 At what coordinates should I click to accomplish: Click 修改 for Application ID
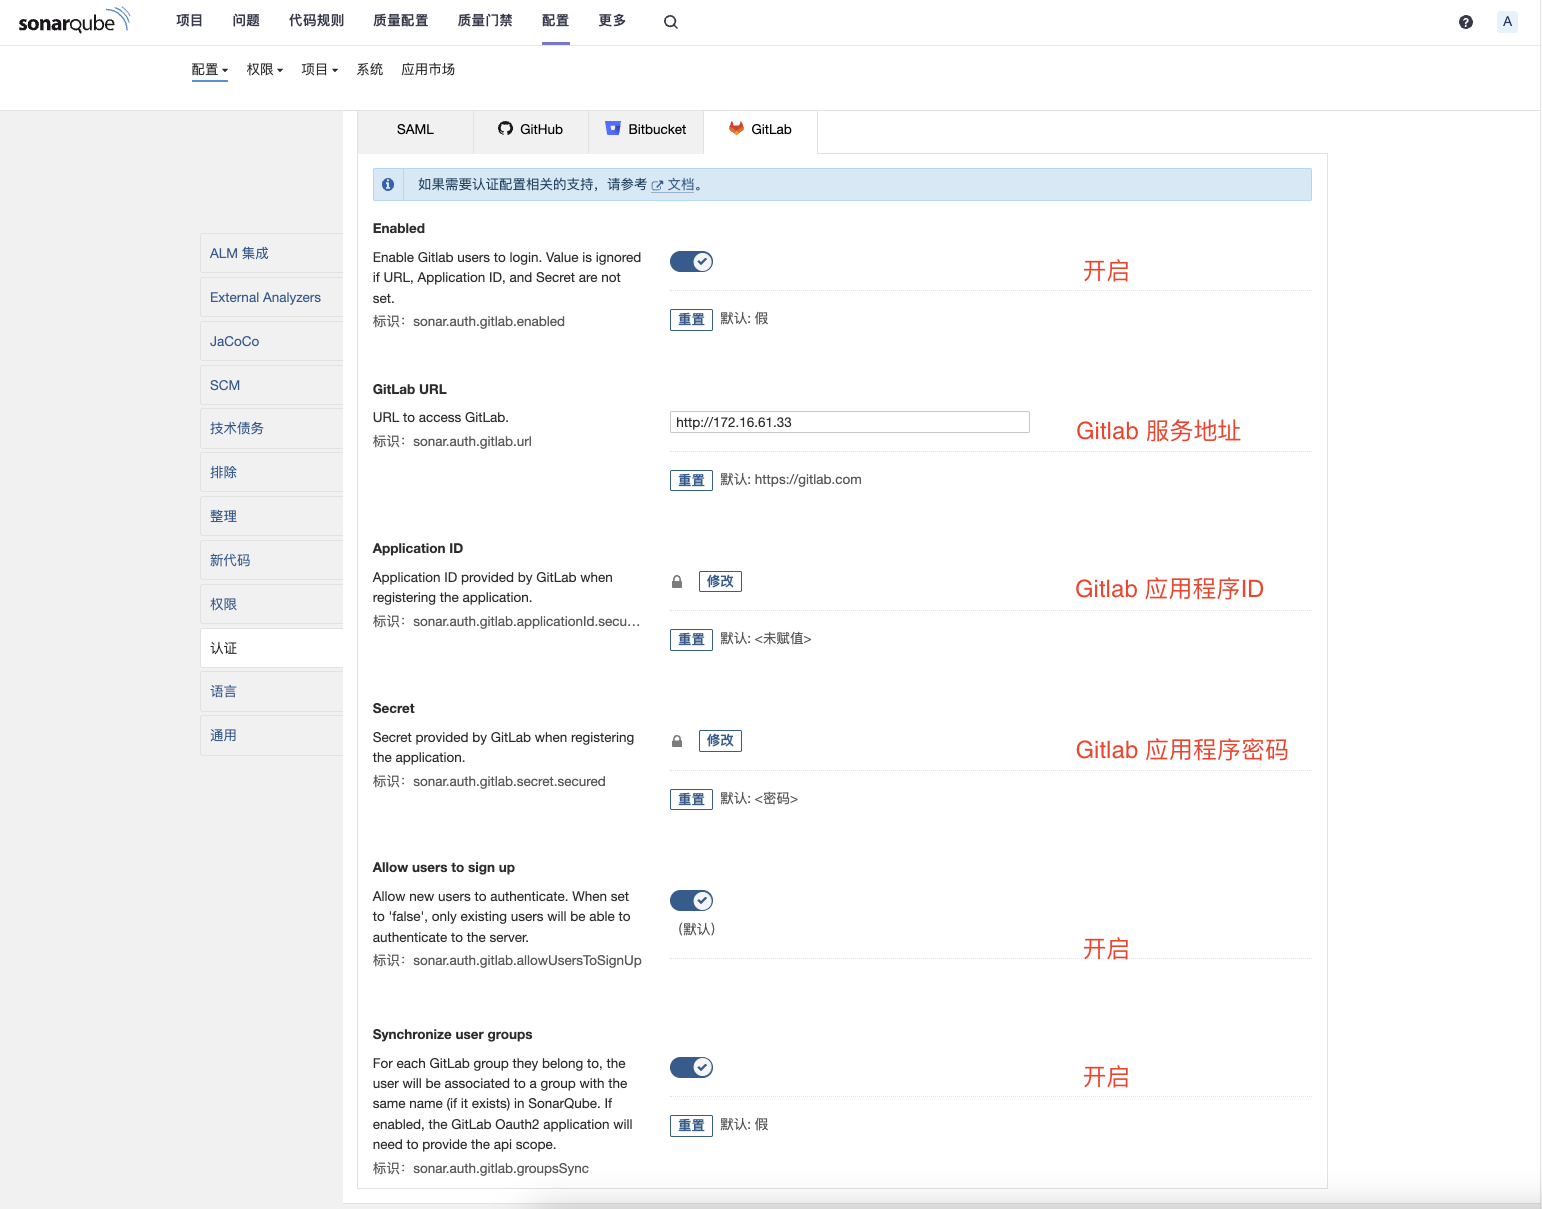[x=720, y=582]
